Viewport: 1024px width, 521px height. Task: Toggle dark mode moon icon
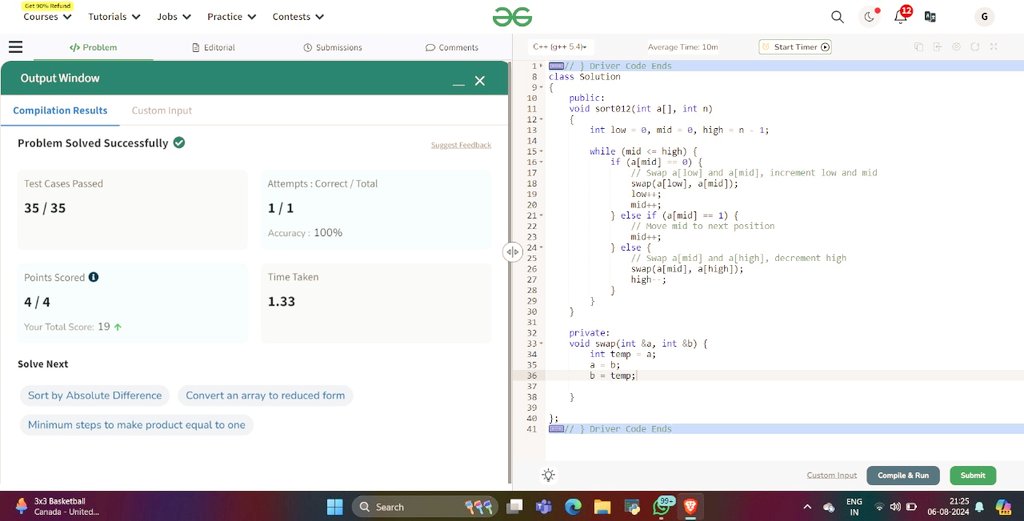(869, 17)
